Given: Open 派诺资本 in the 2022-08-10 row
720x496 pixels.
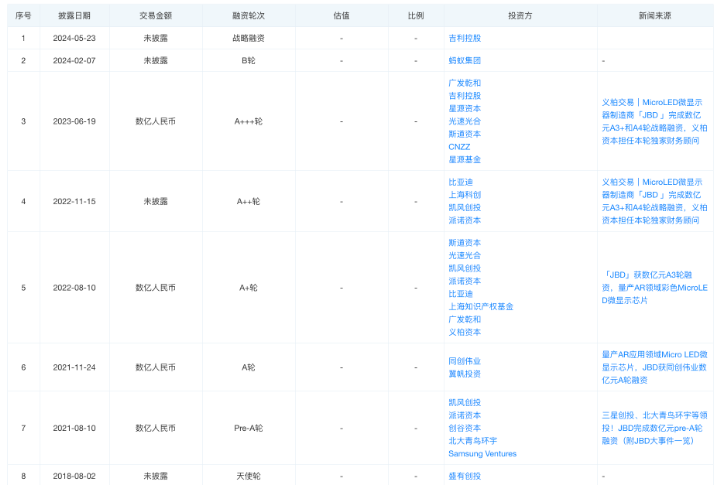Looking at the screenshot, I should (464, 281).
